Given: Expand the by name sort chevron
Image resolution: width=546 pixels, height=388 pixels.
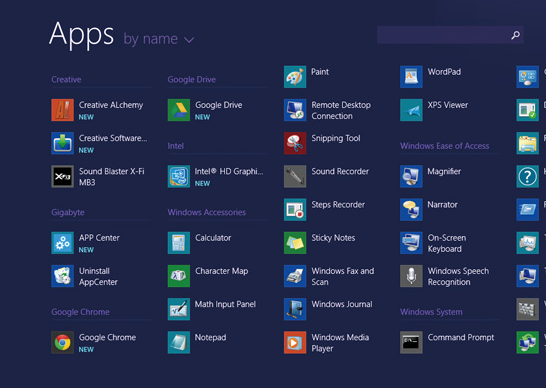Looking at the screenshot, I should tap(189, 40).
